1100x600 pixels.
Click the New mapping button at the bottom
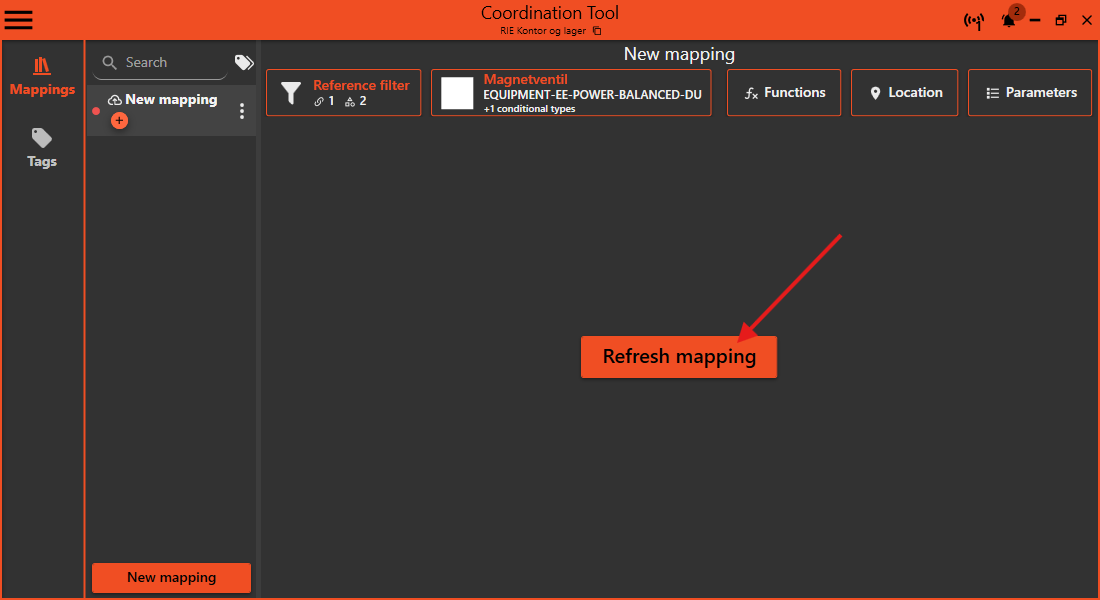pyautogui.click(x=170, y=577)
